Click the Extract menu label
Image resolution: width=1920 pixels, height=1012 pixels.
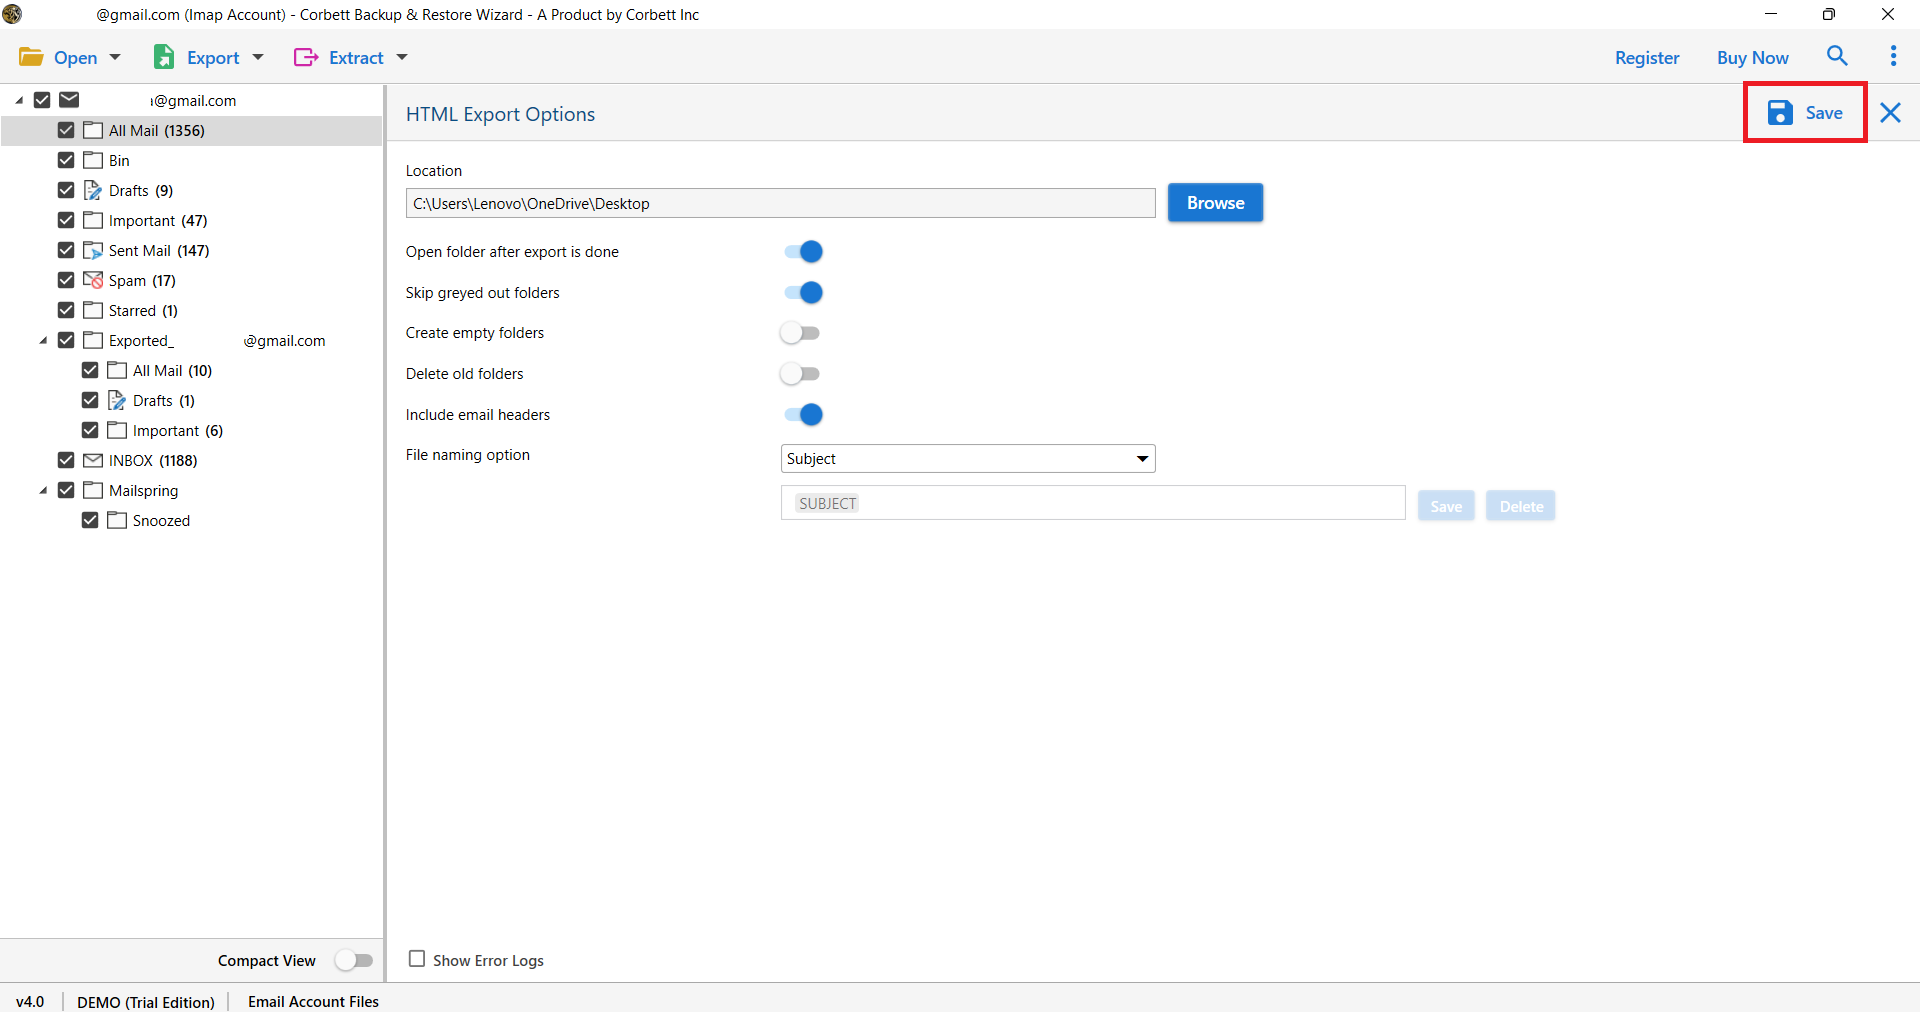point(356,58)
